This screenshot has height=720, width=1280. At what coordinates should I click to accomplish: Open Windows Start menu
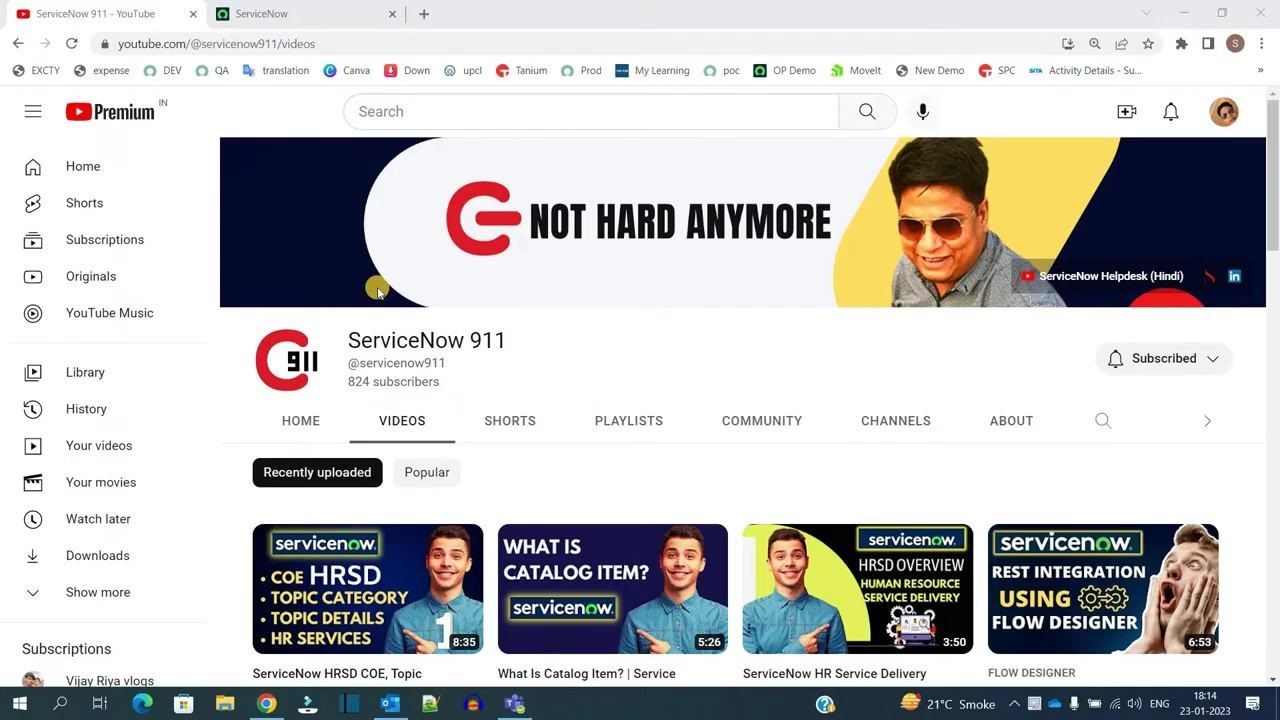[20, 704]
